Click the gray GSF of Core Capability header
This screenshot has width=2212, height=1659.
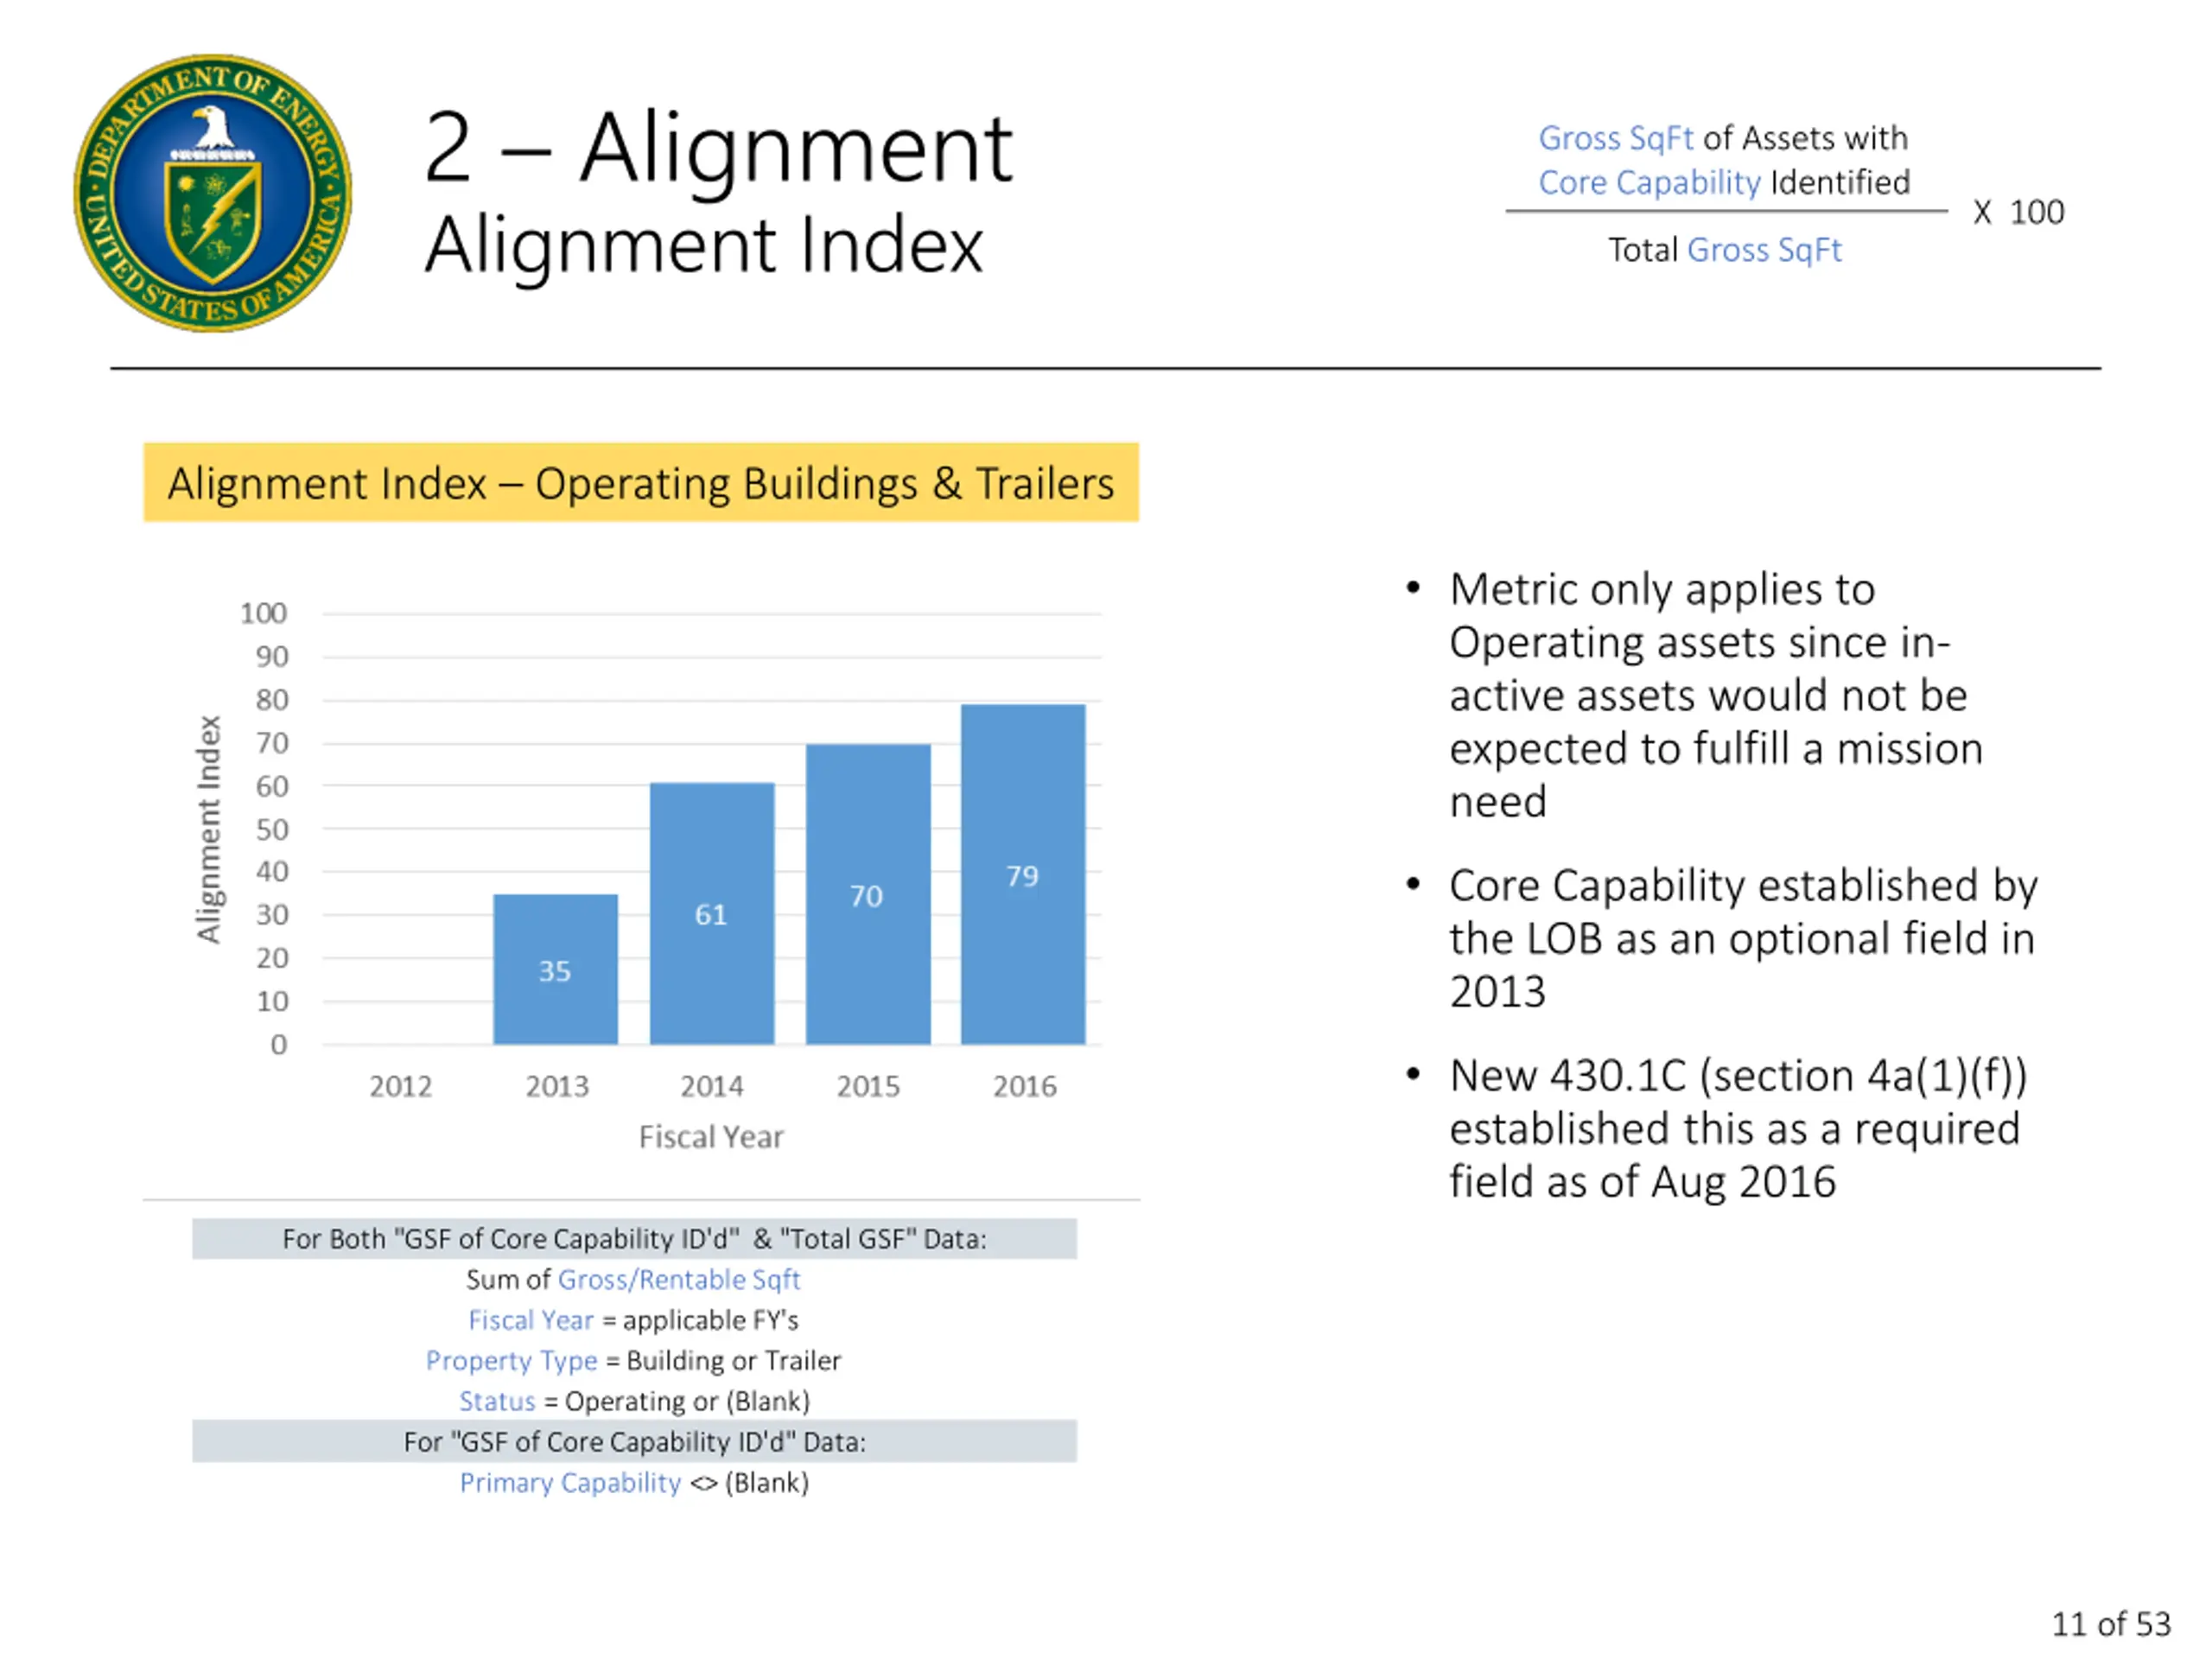point(634,1441)
